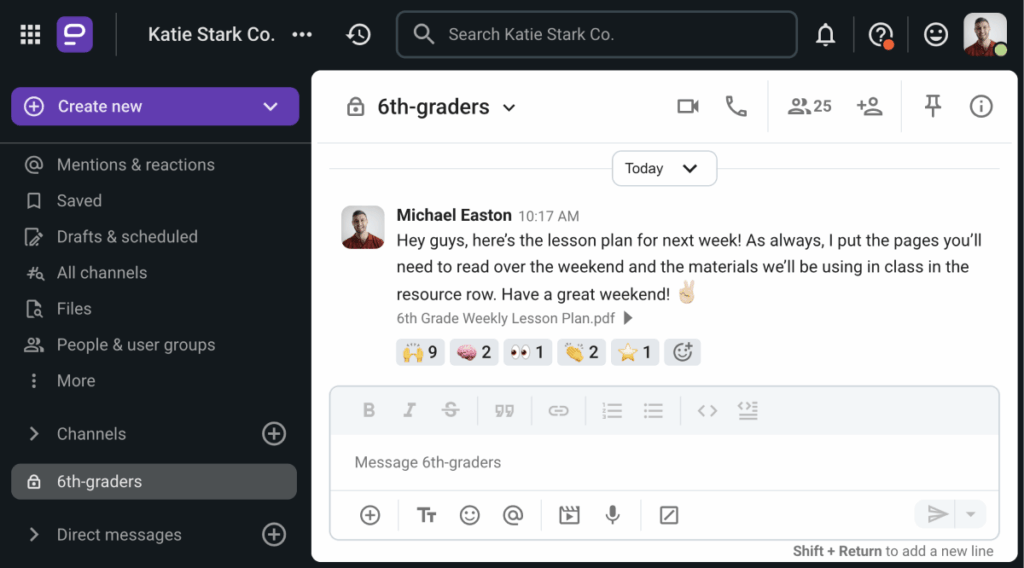Click the microphone icon to record audio
This screenshot has height=568, width=1024.
tap(612, 515)
